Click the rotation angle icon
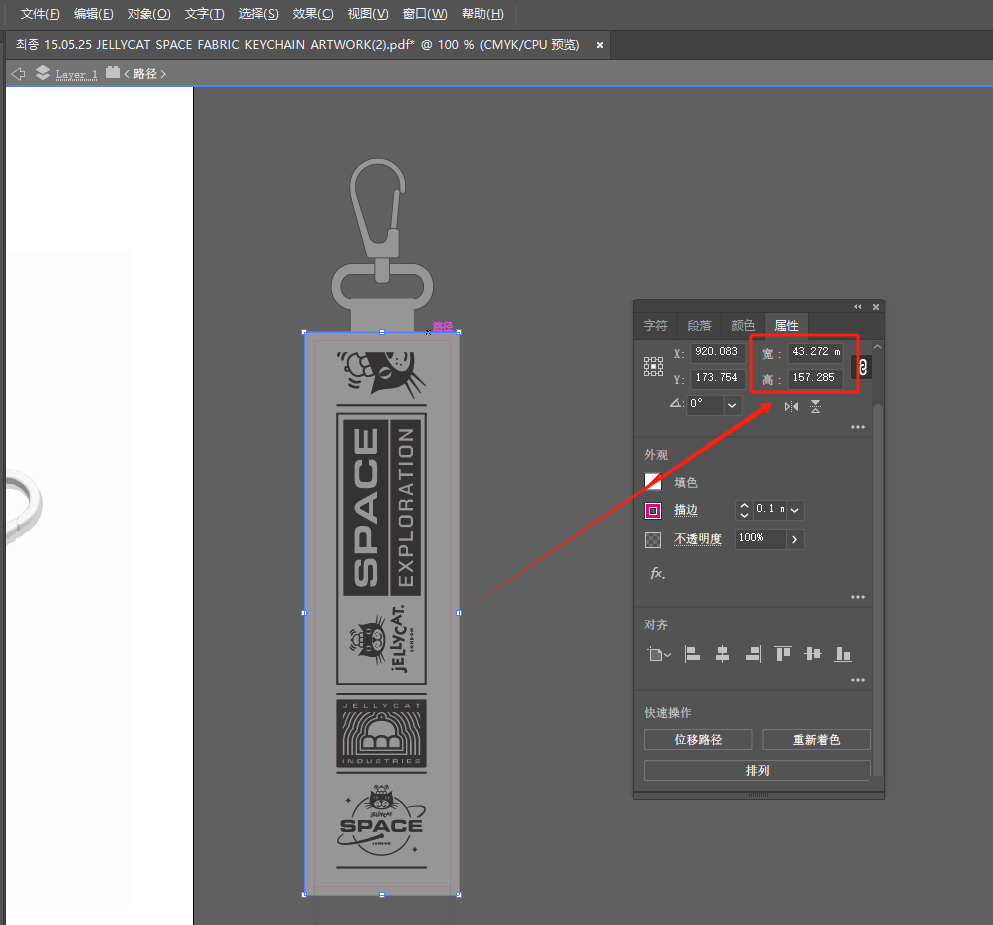Image resolution: width=993 pixels, height=925 pixels. [676, 403]
